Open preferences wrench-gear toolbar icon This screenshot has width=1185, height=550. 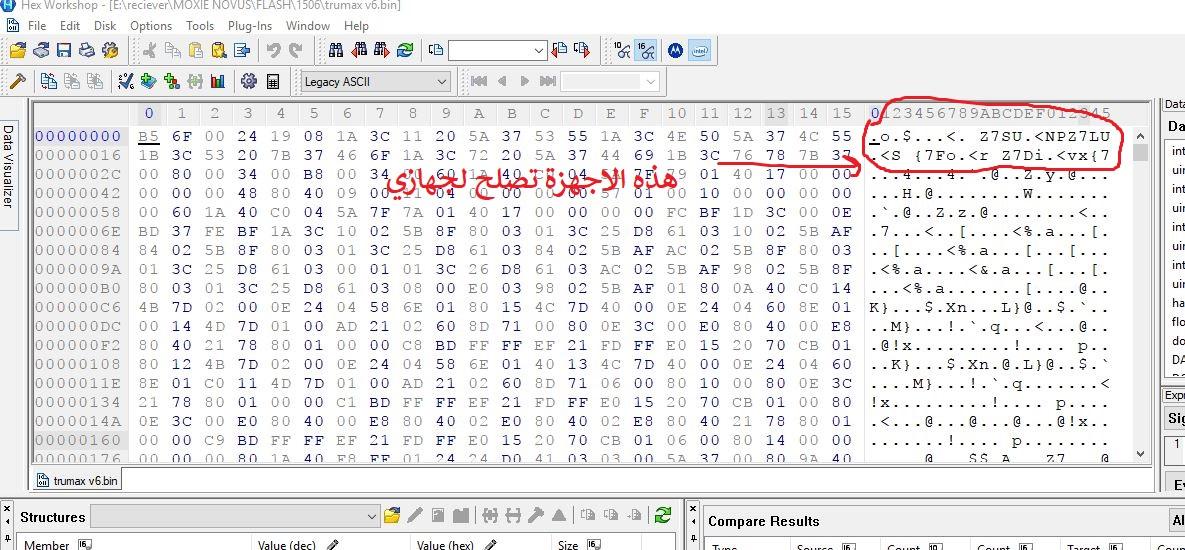coord(110,51)
